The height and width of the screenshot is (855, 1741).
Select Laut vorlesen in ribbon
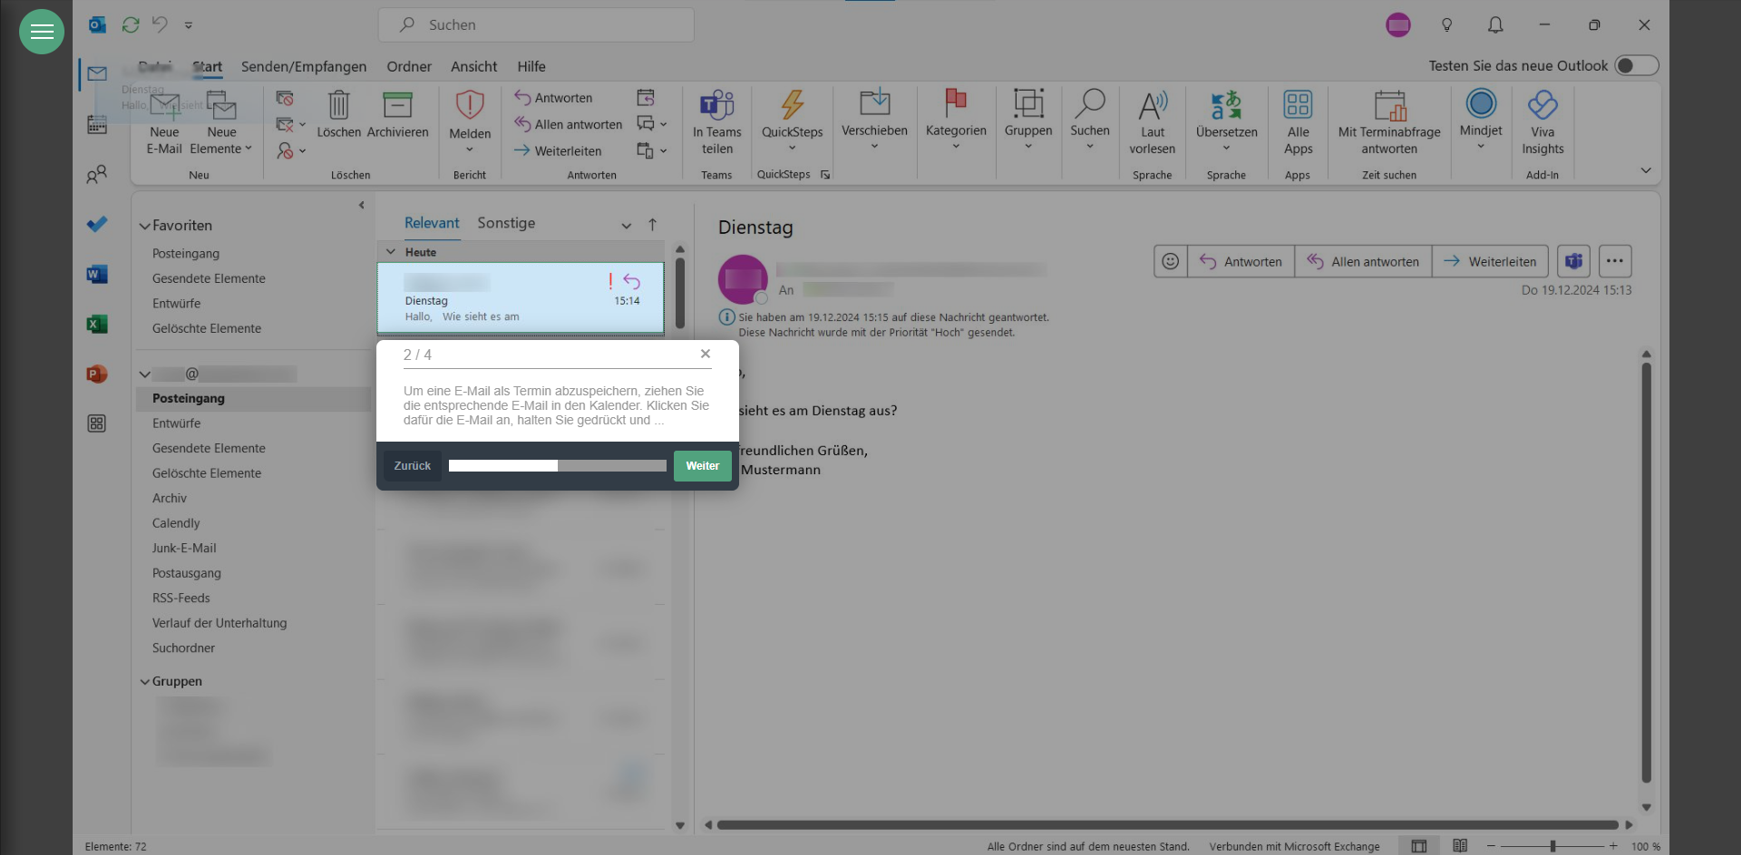click(x=1152, y=121)
